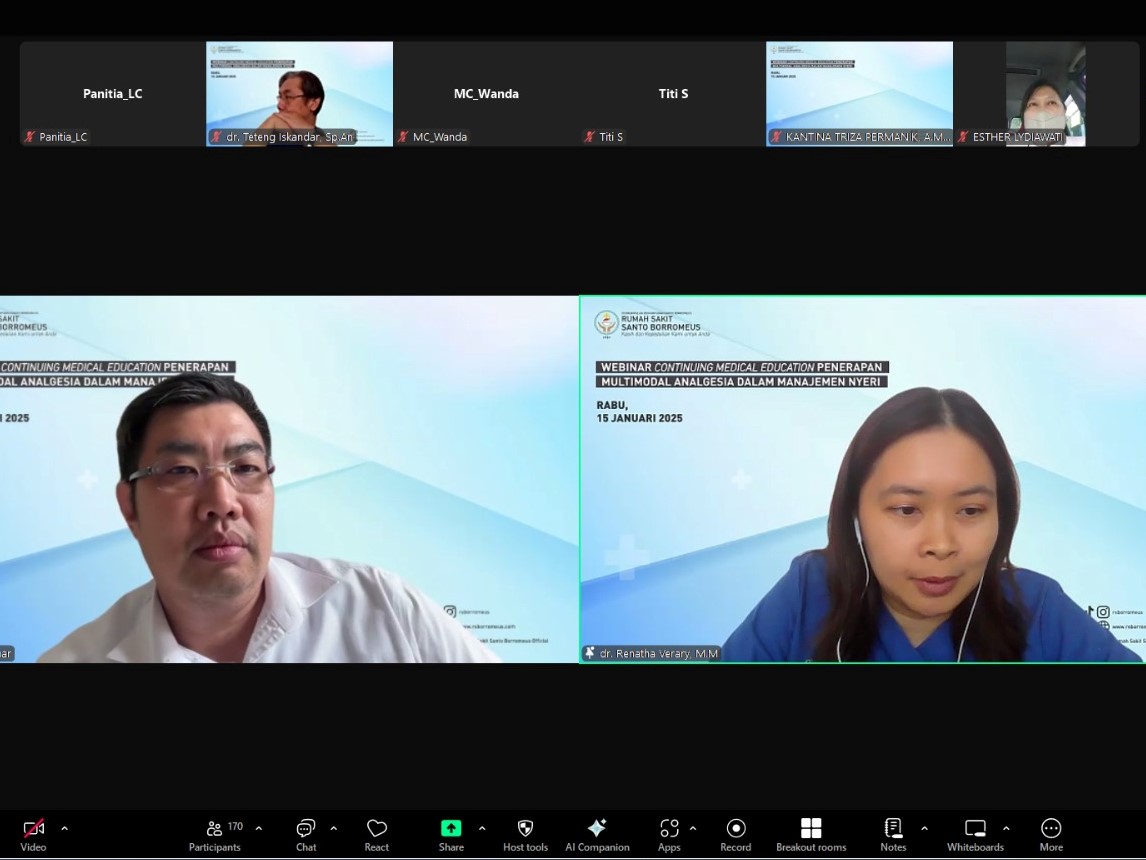The height and width of the screenshot is (860, 1146).
Task: Open Whiteboards
Action: (975, 834)
